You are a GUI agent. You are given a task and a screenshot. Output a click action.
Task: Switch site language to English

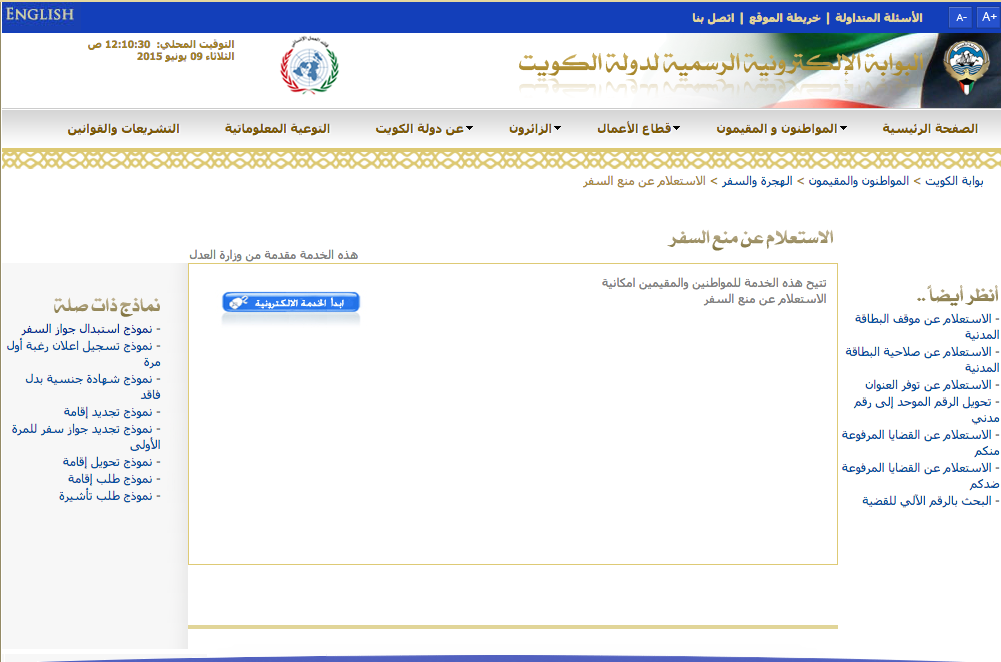click(40, 14)
